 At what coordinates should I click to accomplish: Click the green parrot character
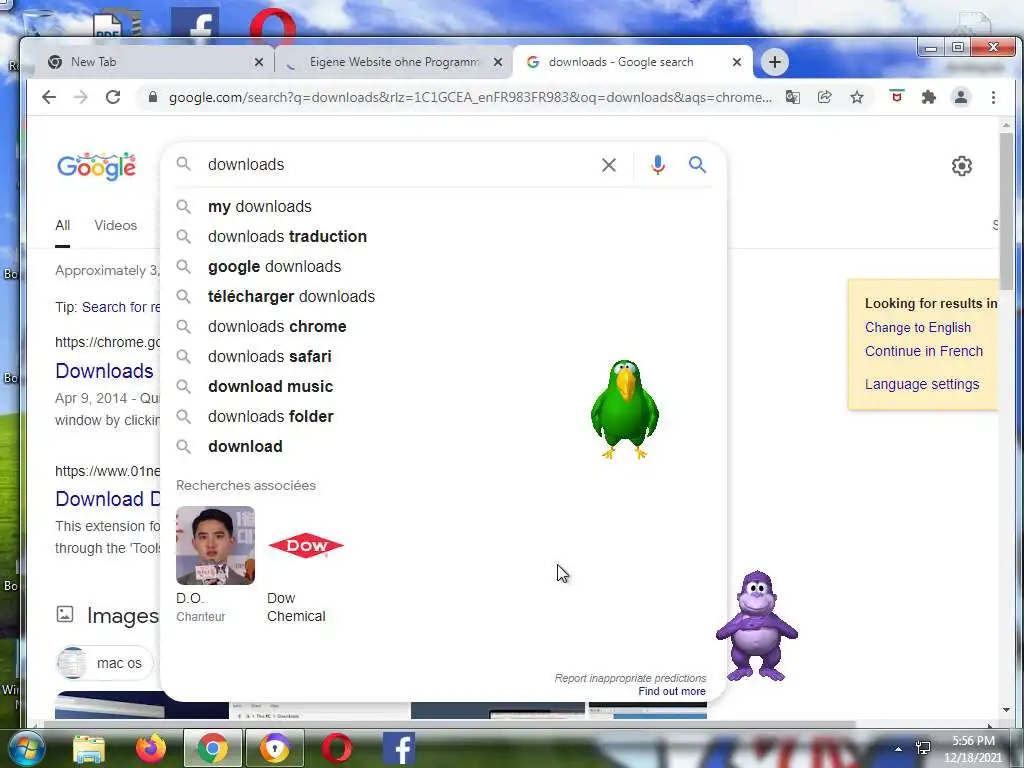click(x=624, y=409)
